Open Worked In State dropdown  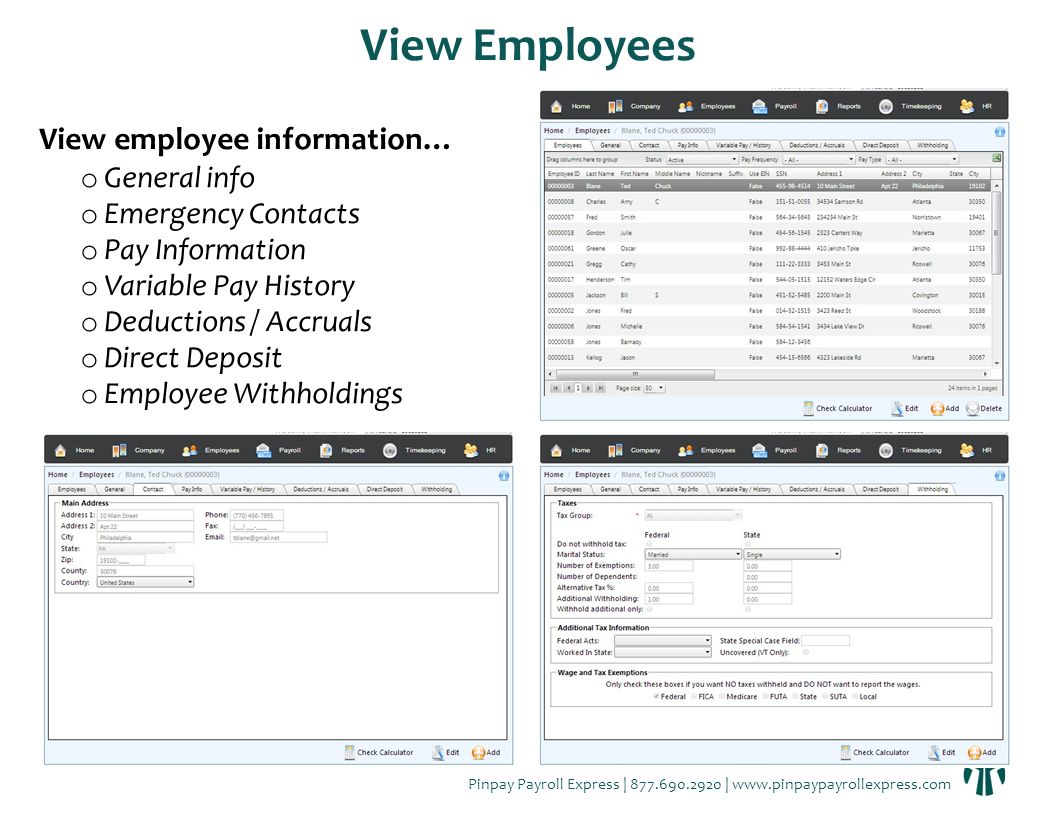[x=663, y=652]
